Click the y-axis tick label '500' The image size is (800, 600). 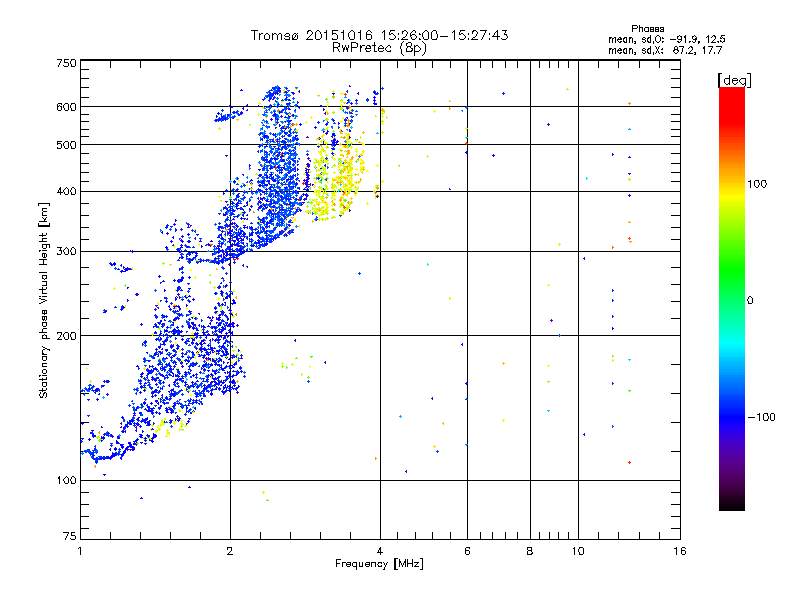pos(66,145)
